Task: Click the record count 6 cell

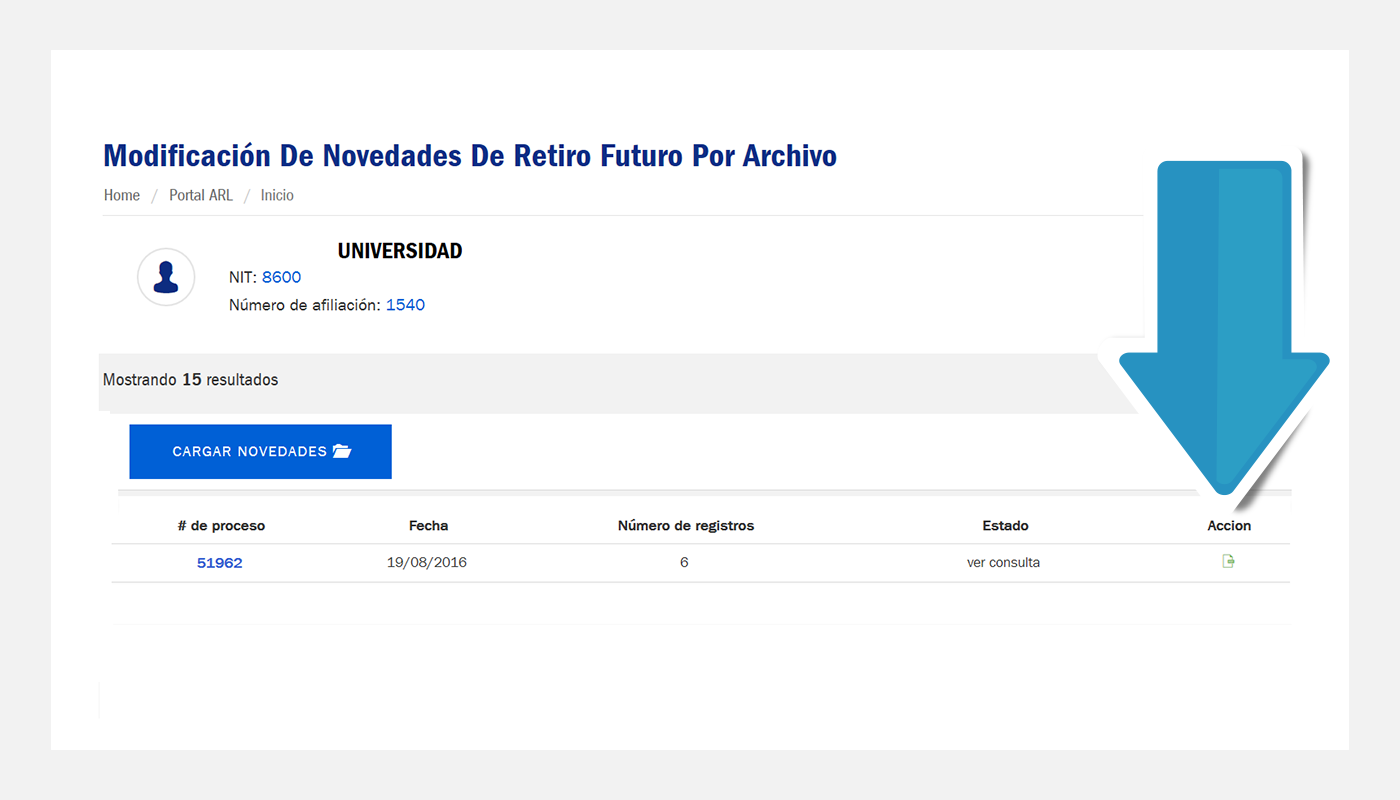Action: pyautogui.click(x=684, y=563)
